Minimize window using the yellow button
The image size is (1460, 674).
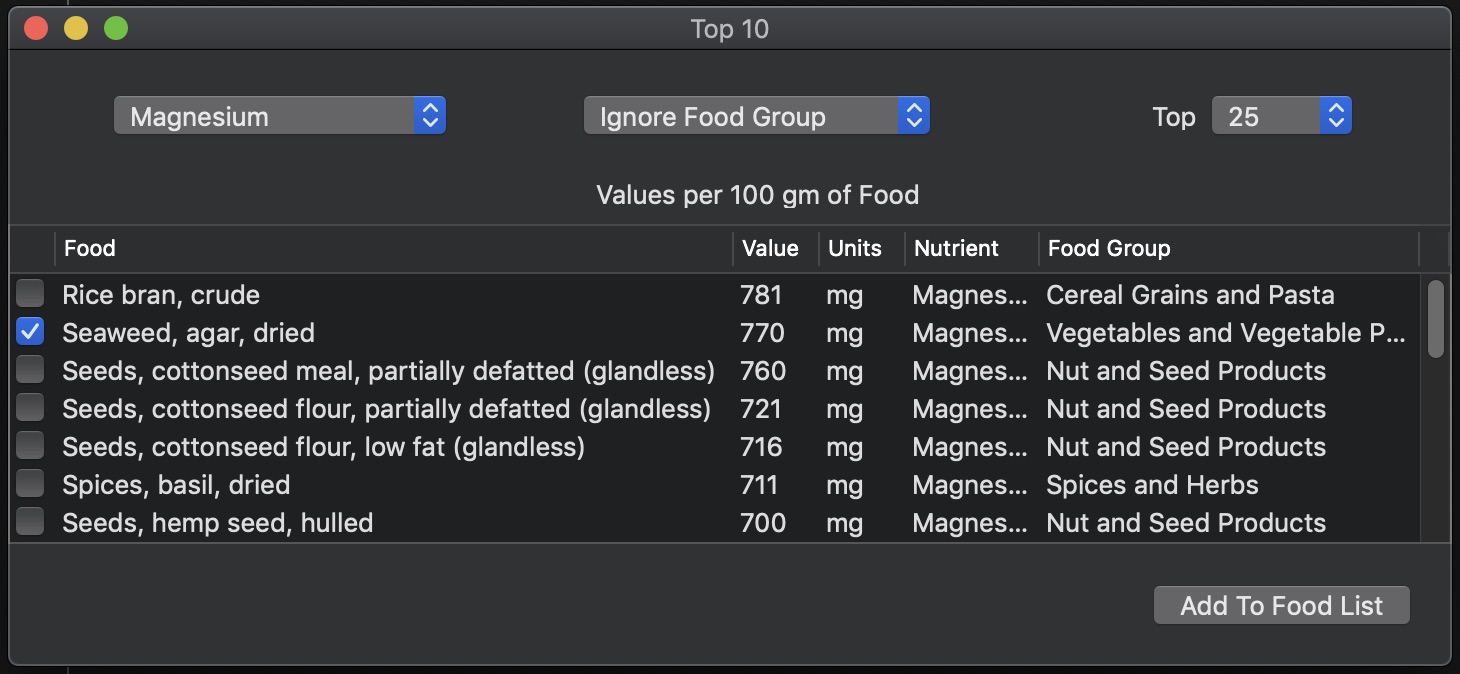[76, 28]
